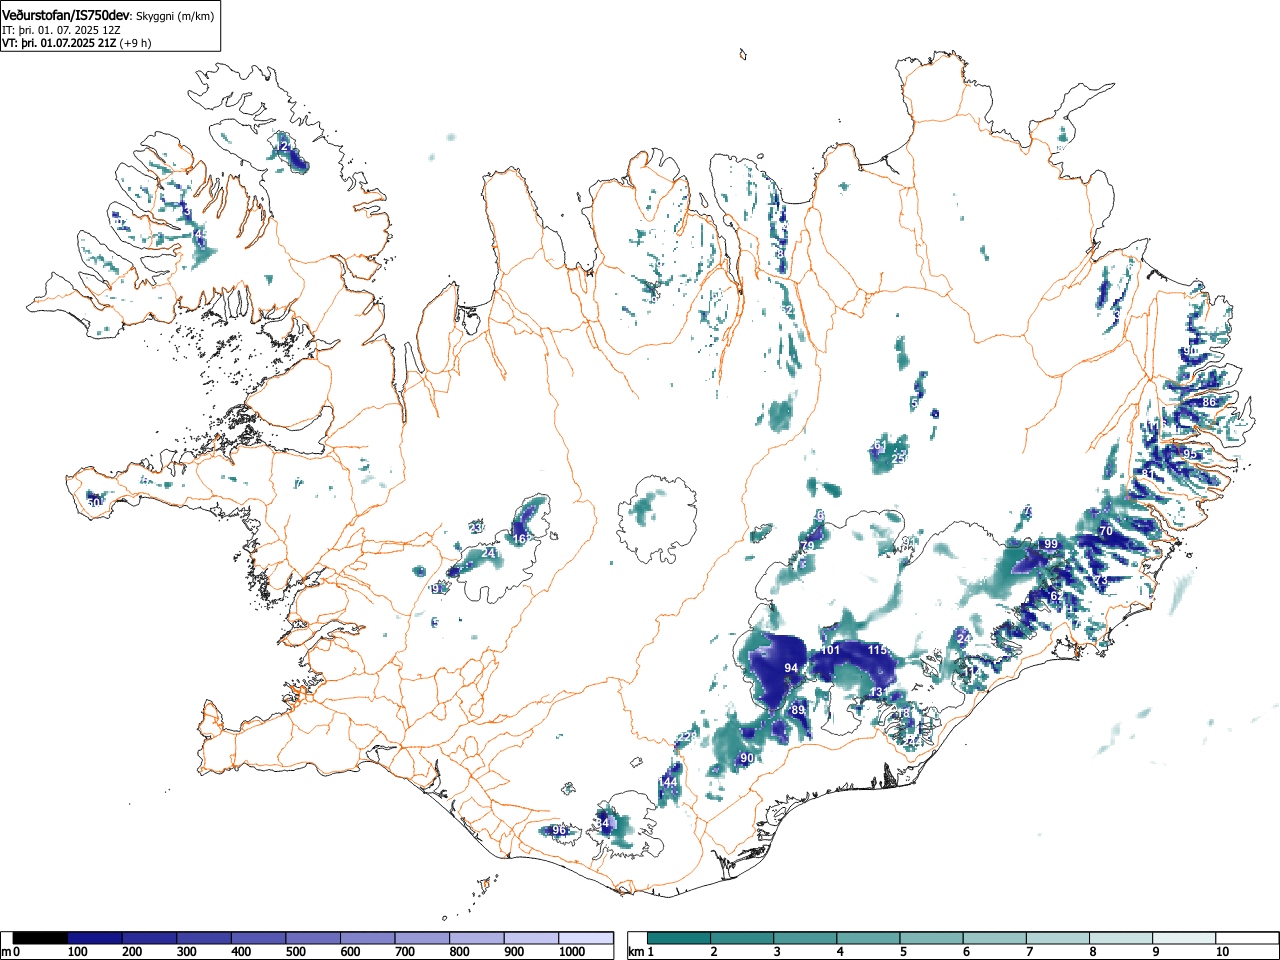The width and height of the screenshot is (1280, 960).
Task: Click visibility value 62 on map
Action: point(1056,596)
